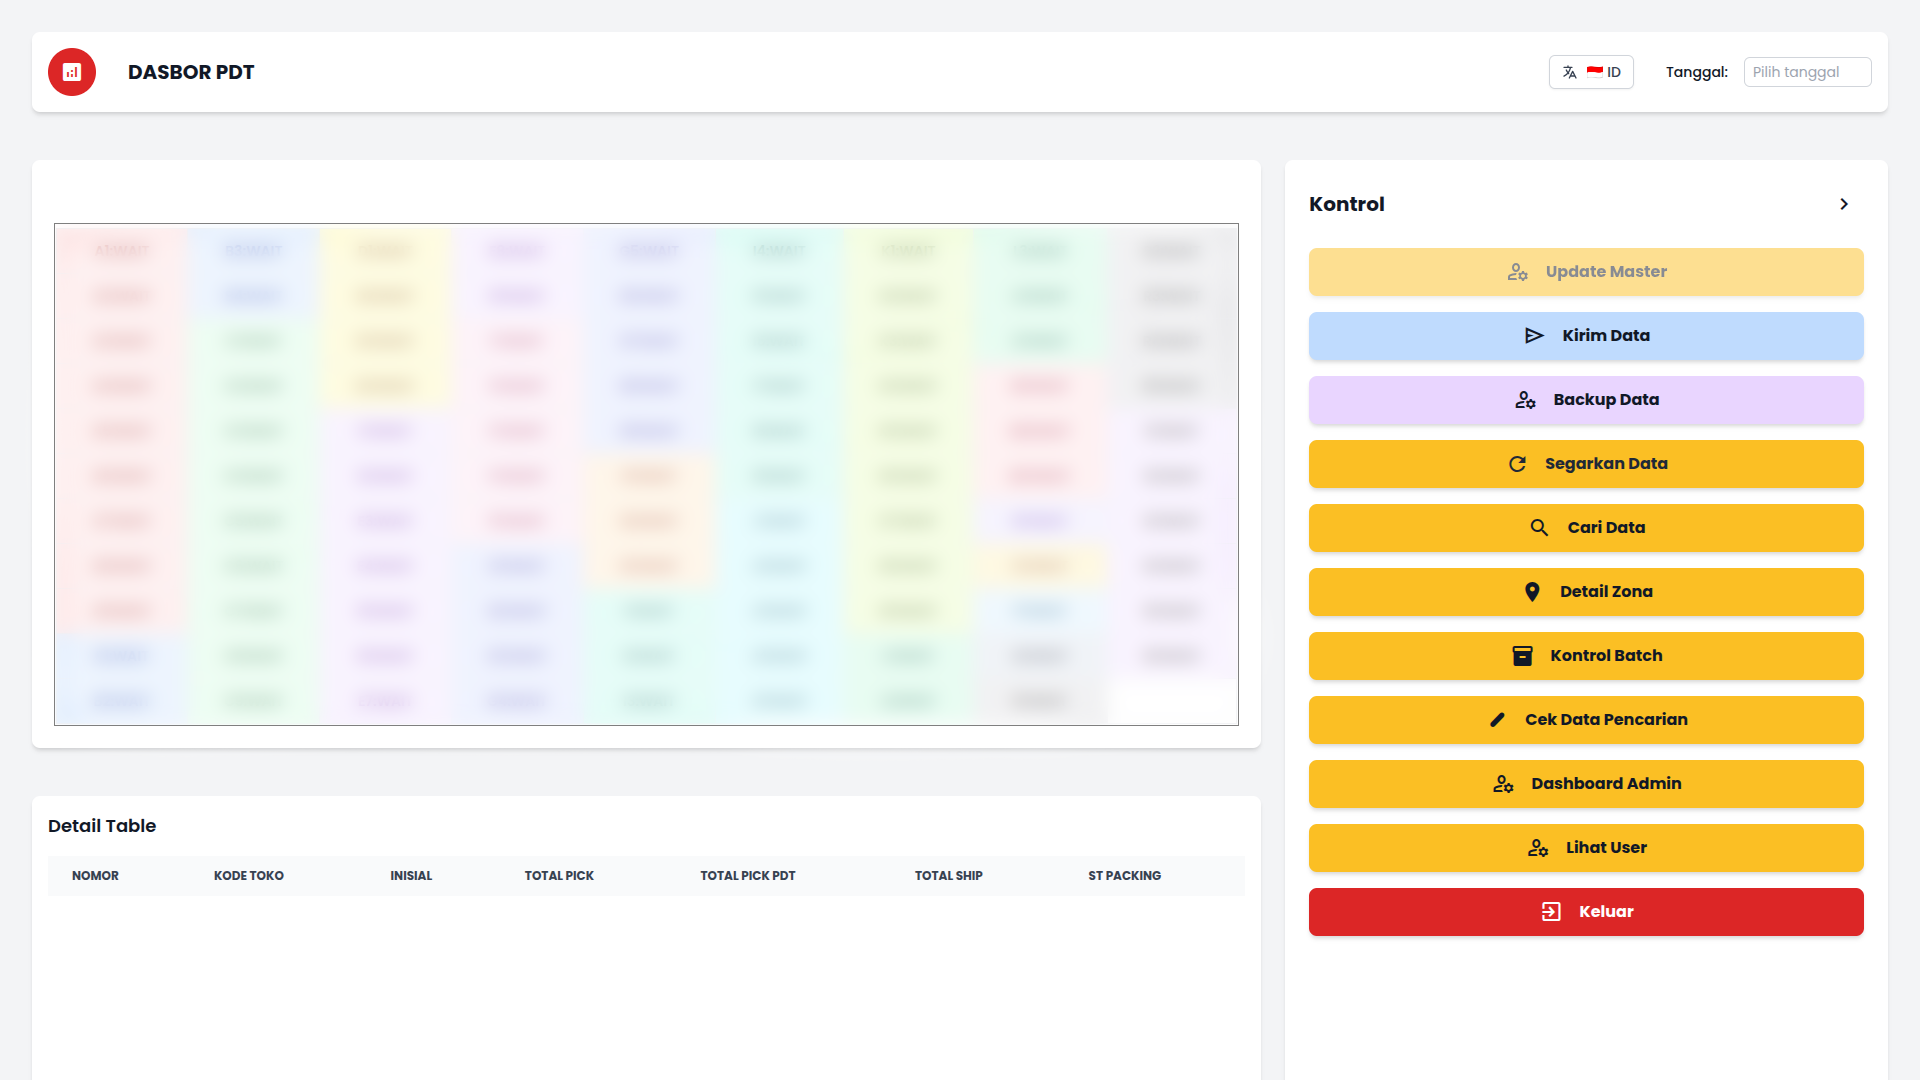
Task: Click the Update Master button
Action: pos(1586,272)
